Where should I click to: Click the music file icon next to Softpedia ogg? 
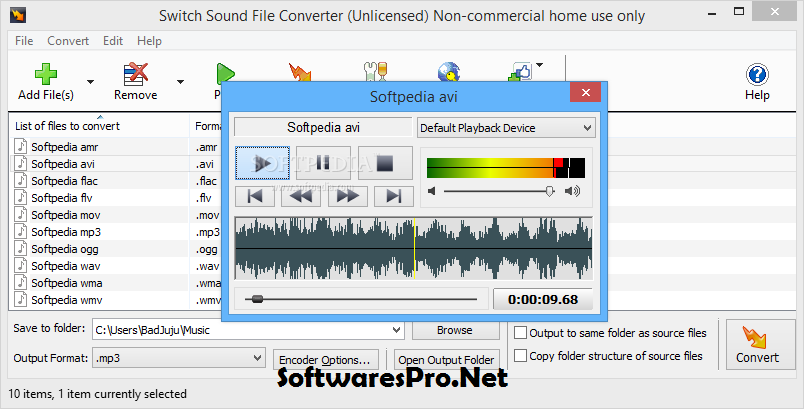pyautogui.click(x=21, y=248)
